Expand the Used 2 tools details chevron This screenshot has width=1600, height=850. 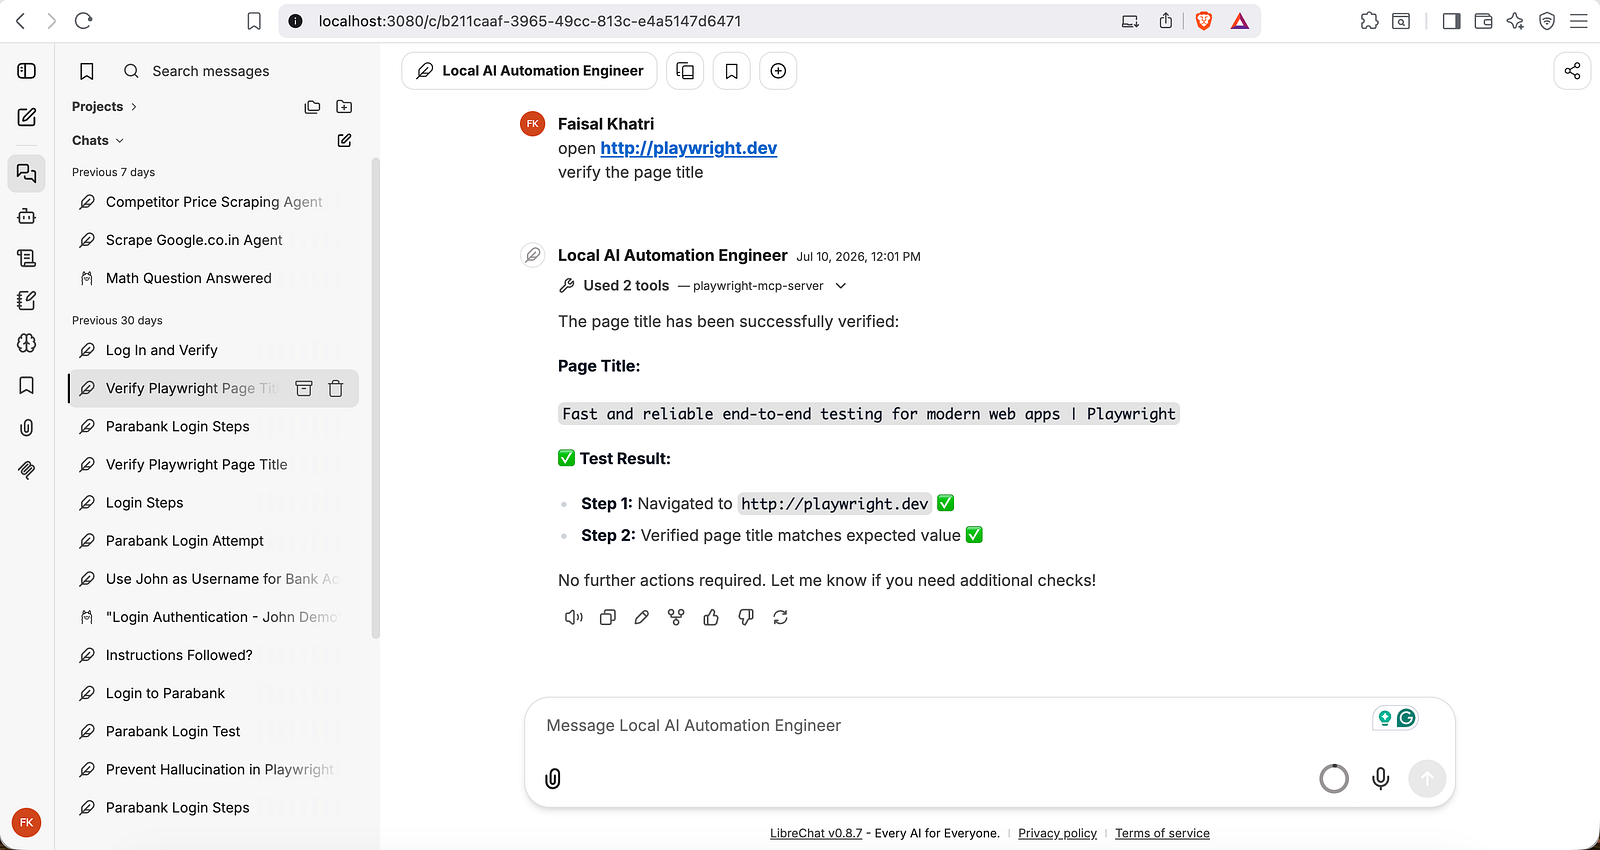841,286
